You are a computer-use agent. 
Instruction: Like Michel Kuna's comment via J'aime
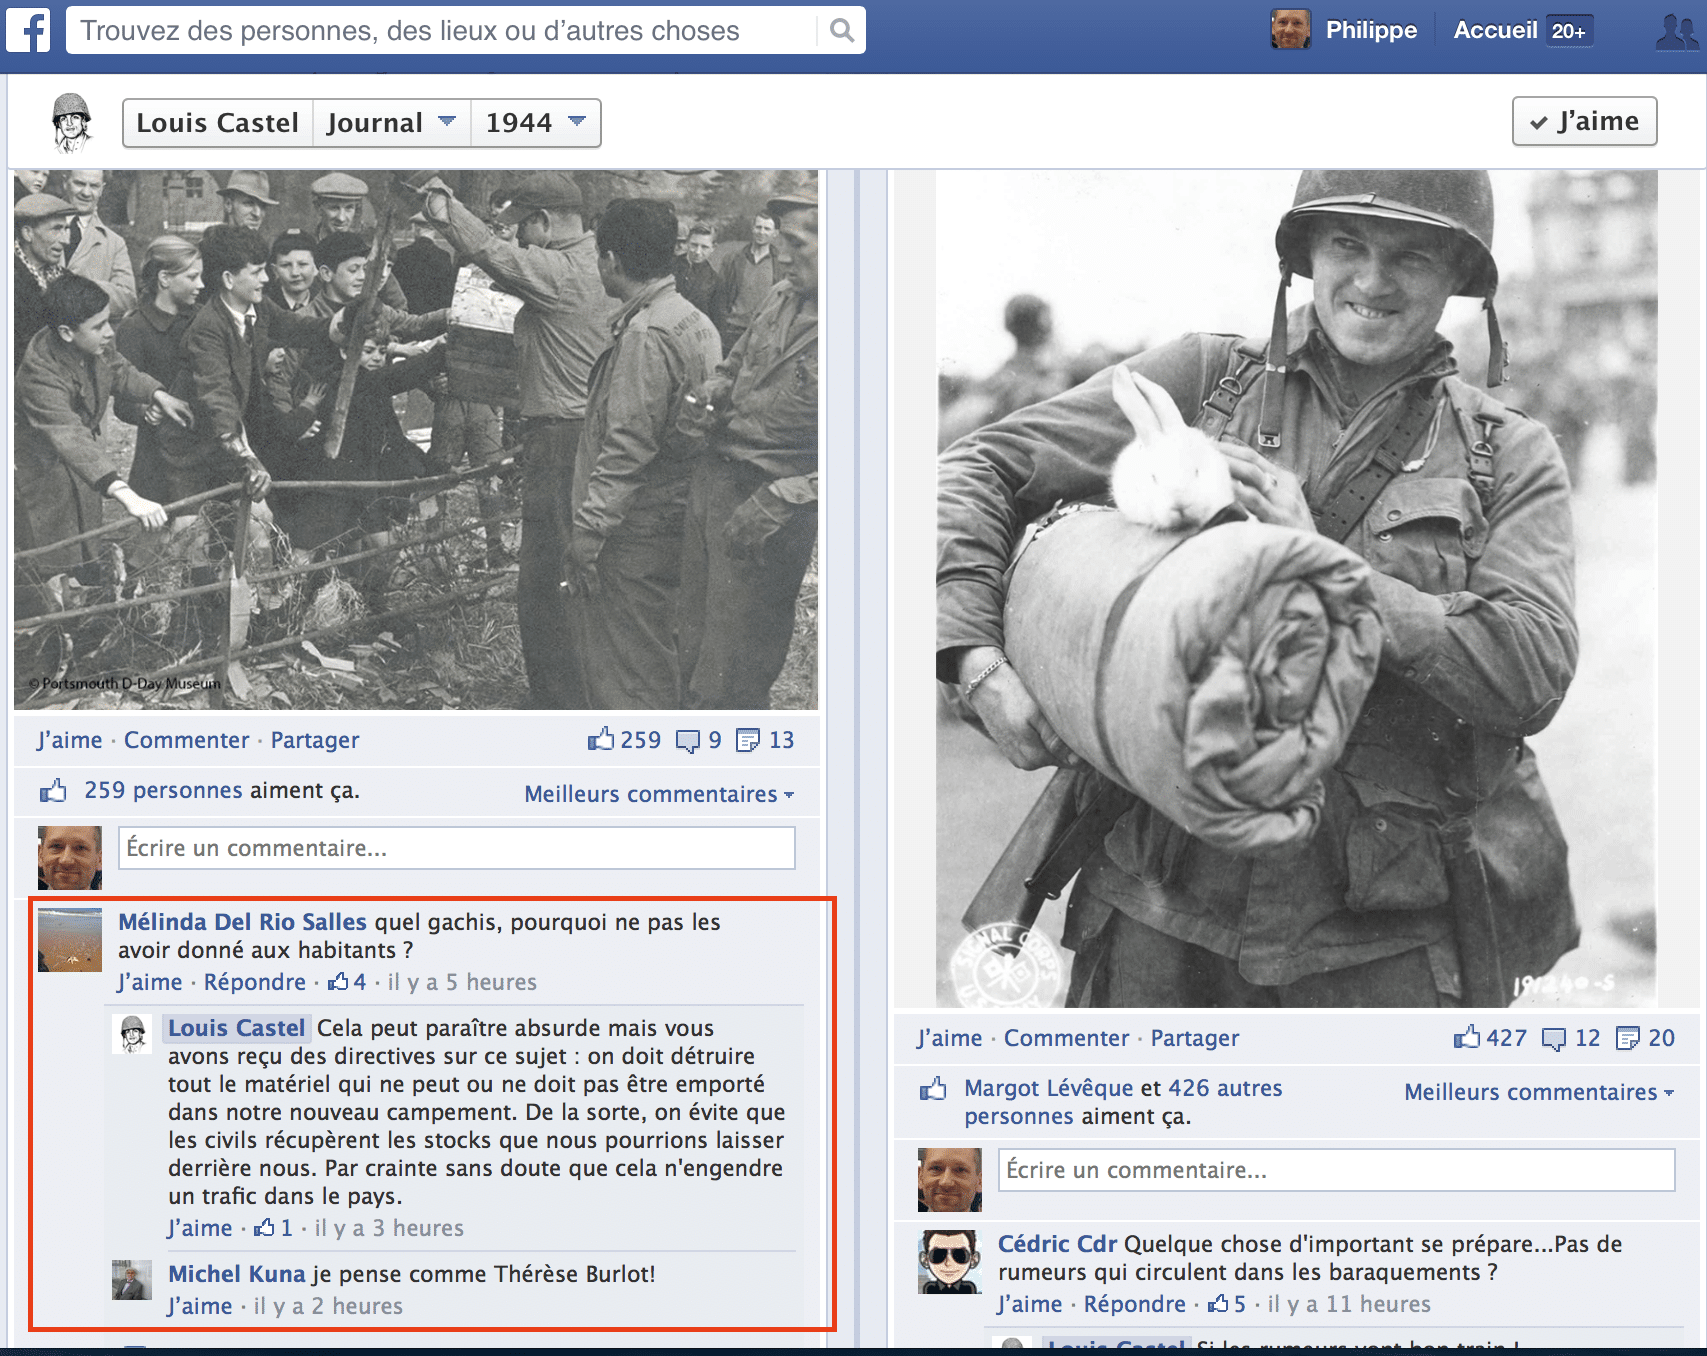point(200,1306)
